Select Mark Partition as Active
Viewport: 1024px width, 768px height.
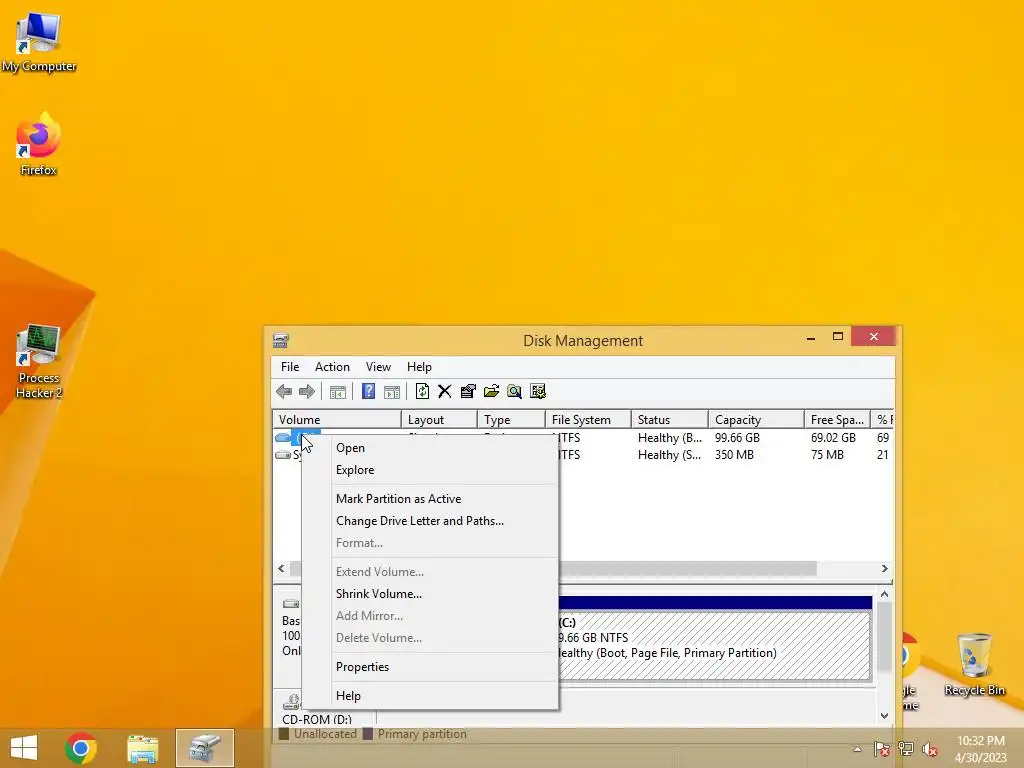tap(431, 499)
